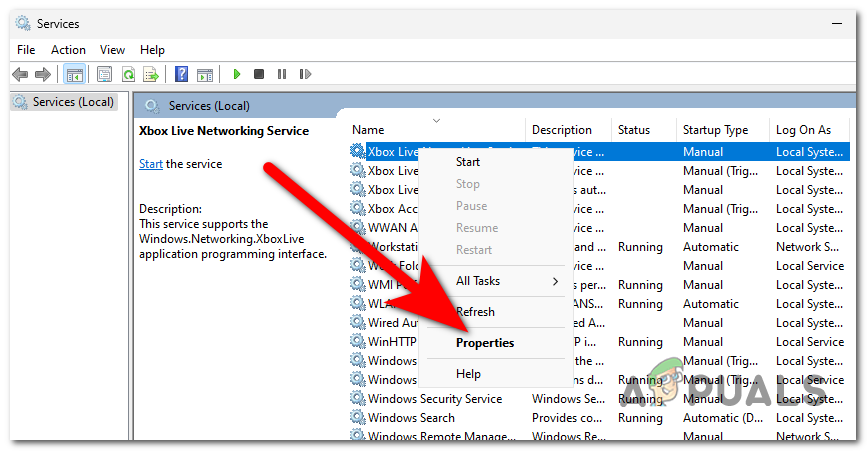The width and height of the screenshot is (867, 451).
Task: Click Show/Hide Action Pane toolbar icon
Action: 205,74
